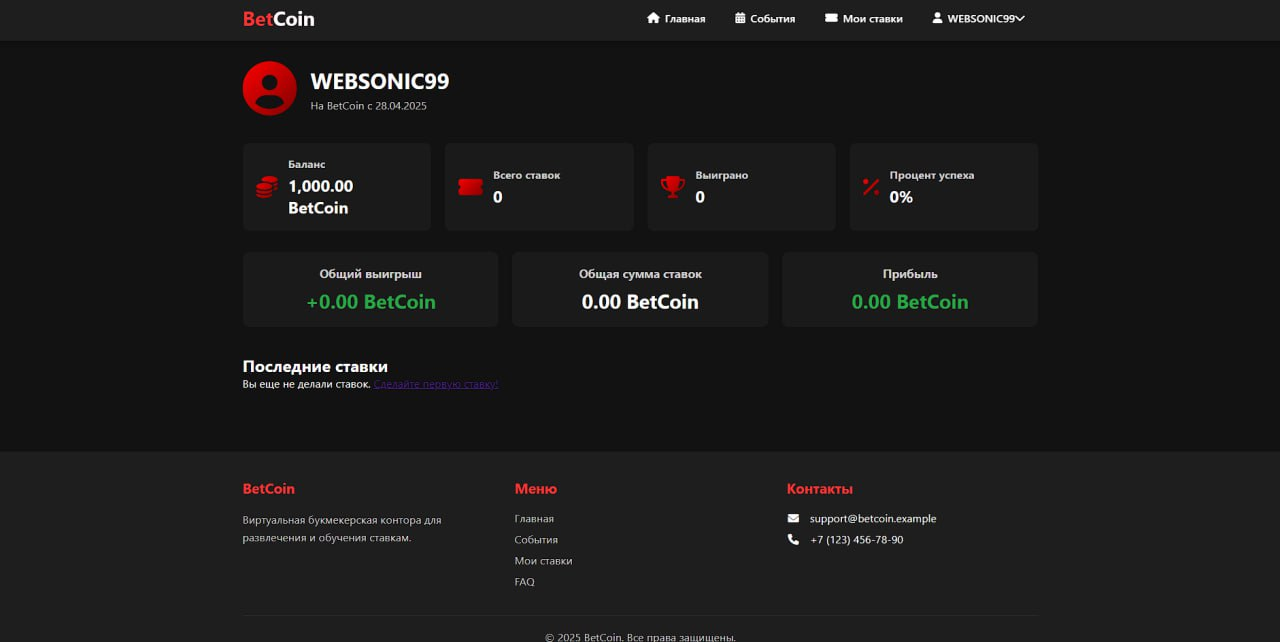The width and height of the screenshot is (1280, 642).
Task: Click the Общая сумма ставок label
Action: click(640, 273)
